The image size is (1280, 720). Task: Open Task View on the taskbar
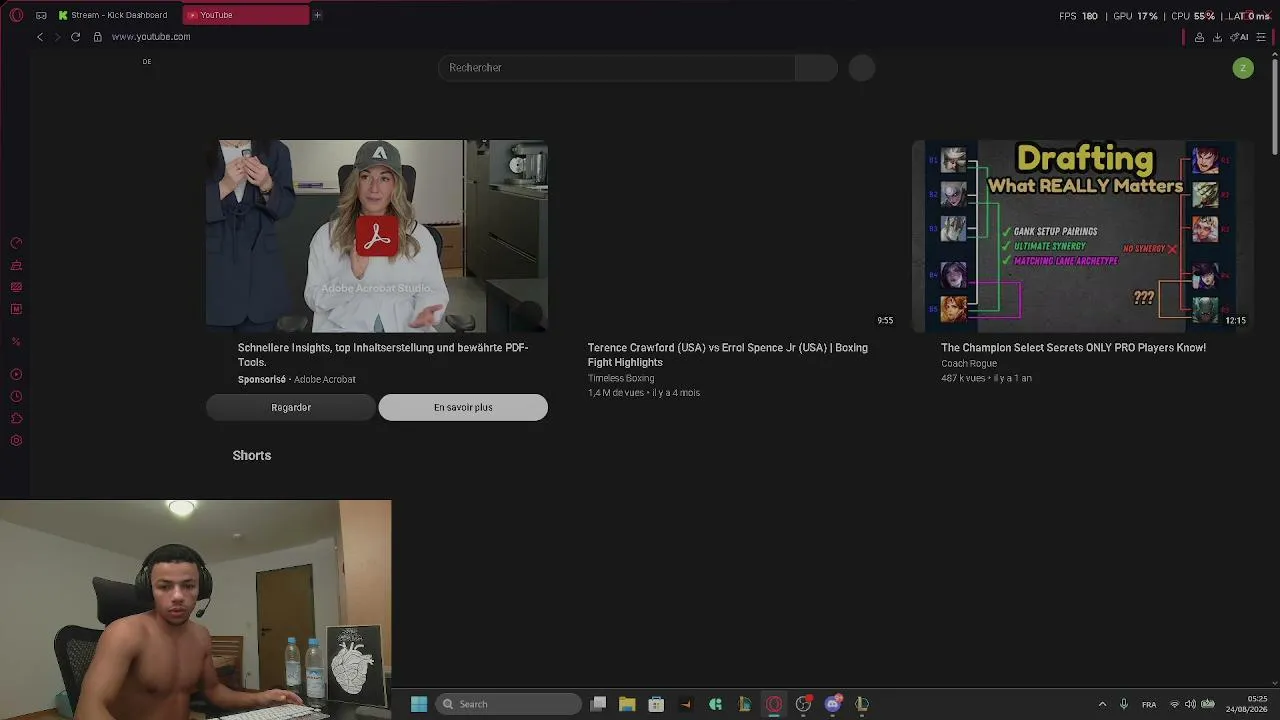coord(598,704)
